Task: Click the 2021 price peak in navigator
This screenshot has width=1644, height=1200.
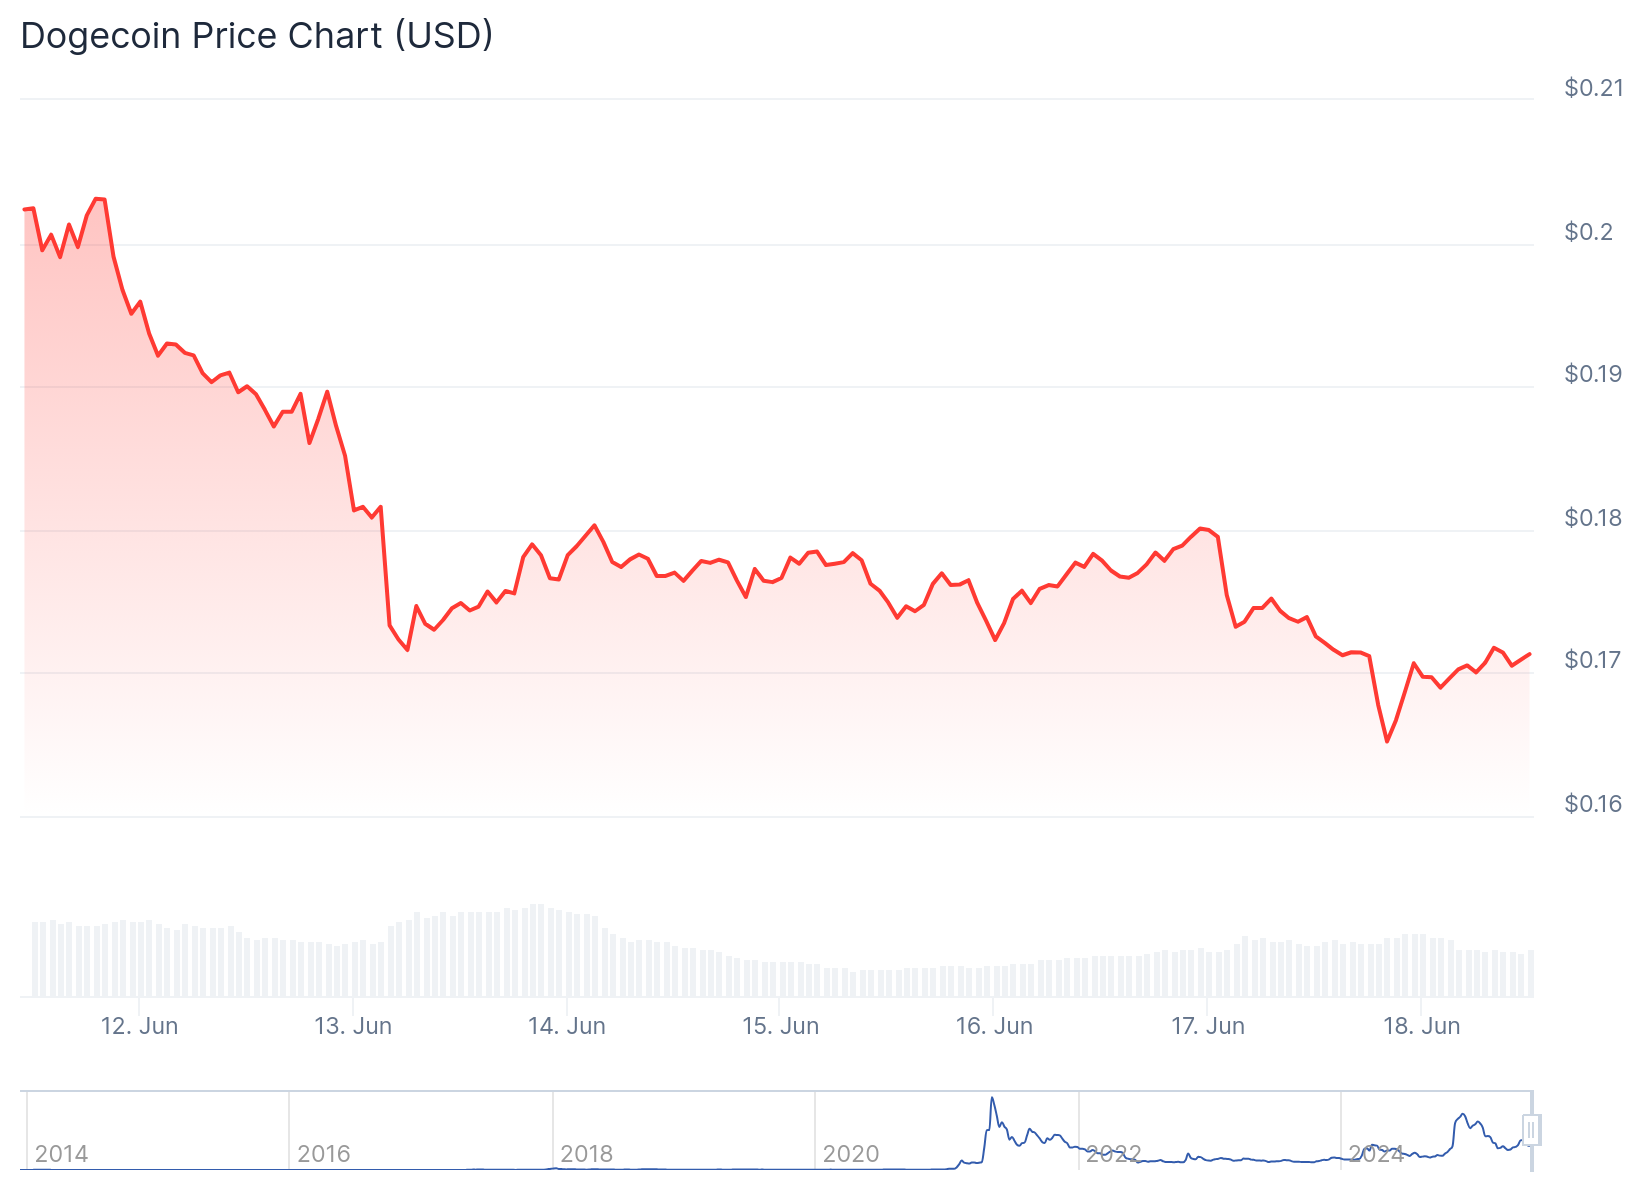Action: (x=992, y=1099)
